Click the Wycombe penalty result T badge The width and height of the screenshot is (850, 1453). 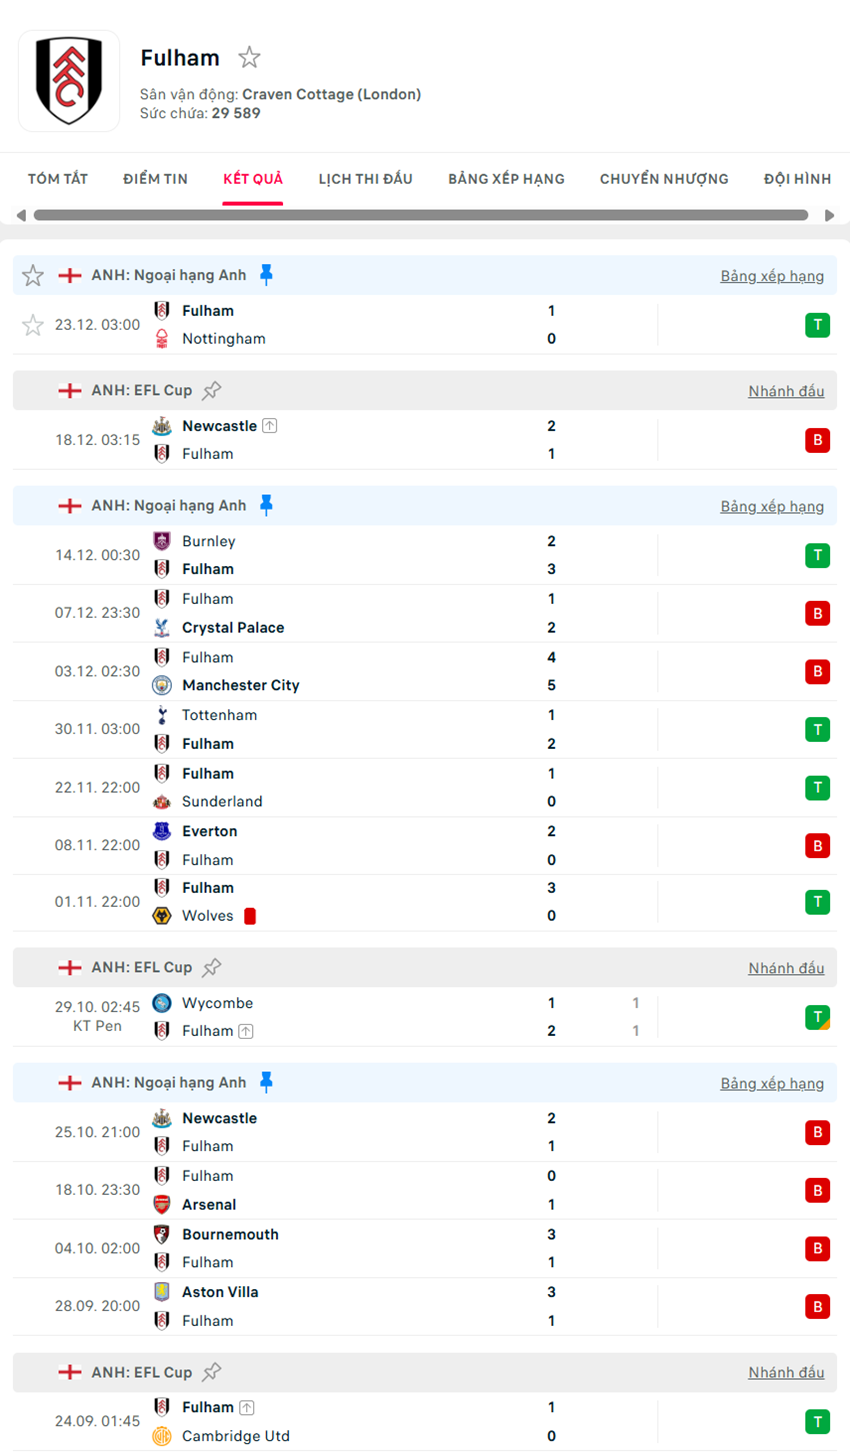click(x=817, y=1018)
